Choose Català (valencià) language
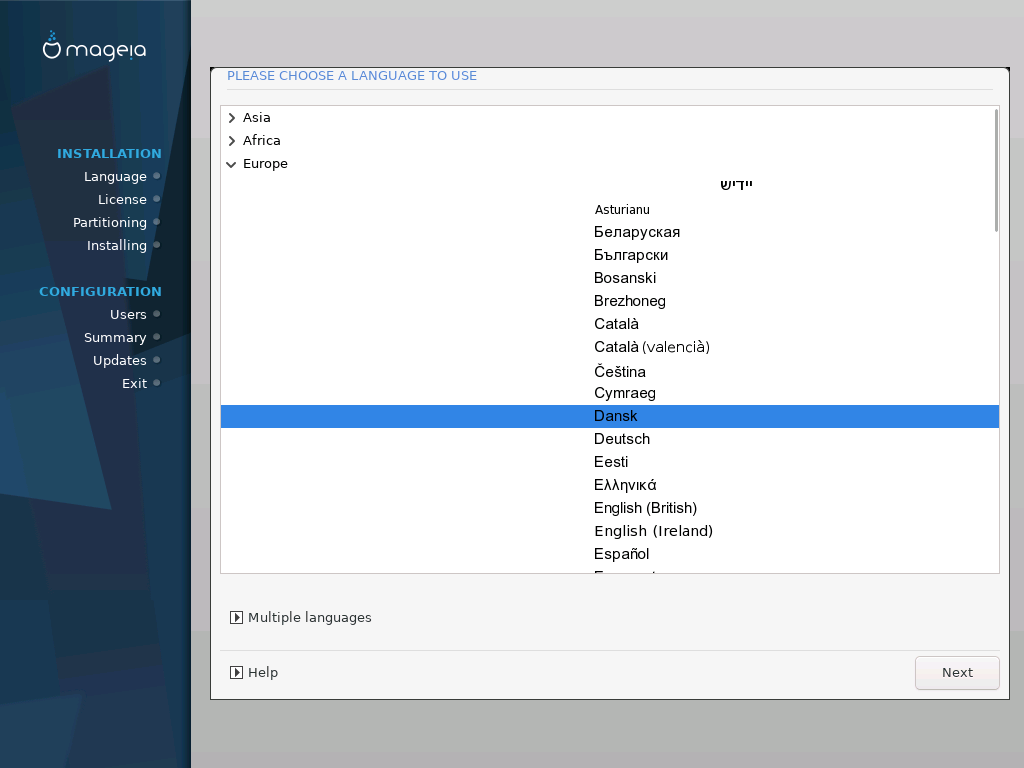 [x=609, y=347]
